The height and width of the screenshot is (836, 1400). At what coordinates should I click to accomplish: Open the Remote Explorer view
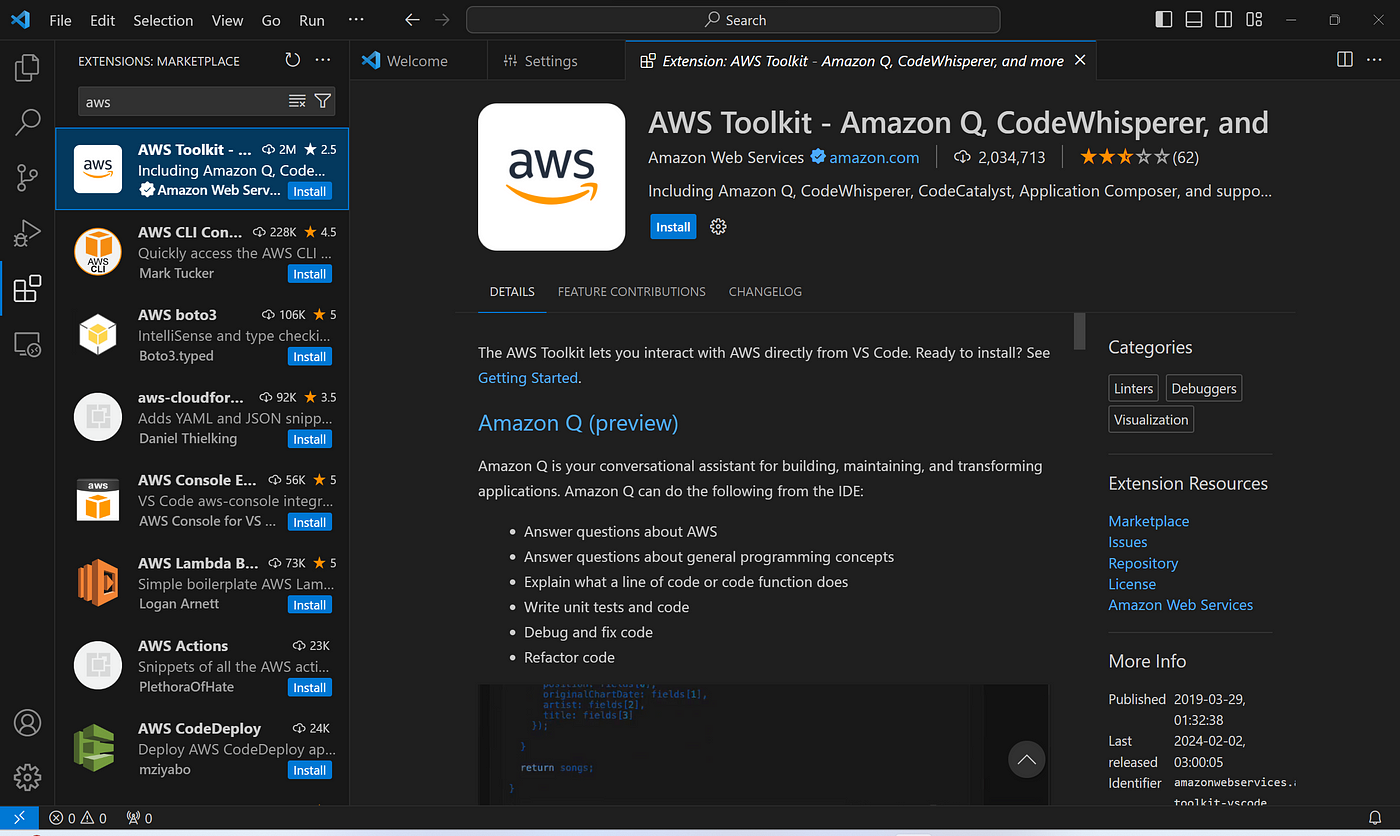[x=27, y=344]
